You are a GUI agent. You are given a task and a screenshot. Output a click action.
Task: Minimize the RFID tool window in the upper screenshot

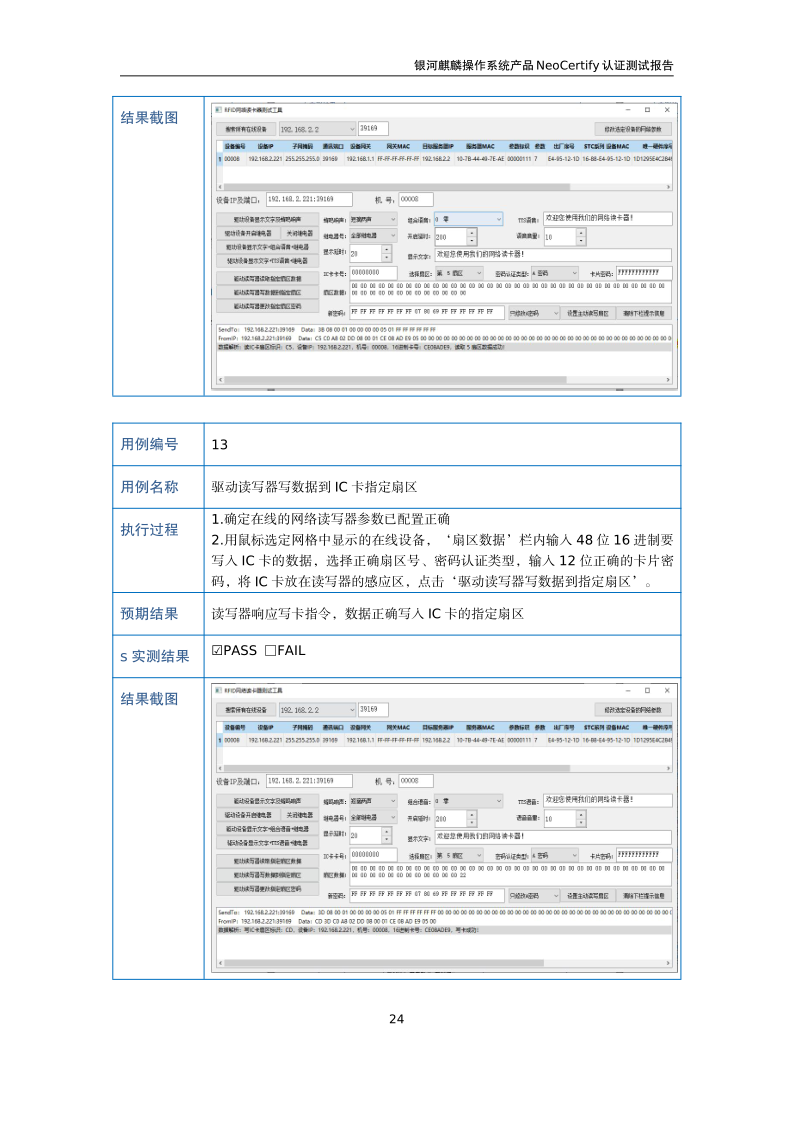626,109
